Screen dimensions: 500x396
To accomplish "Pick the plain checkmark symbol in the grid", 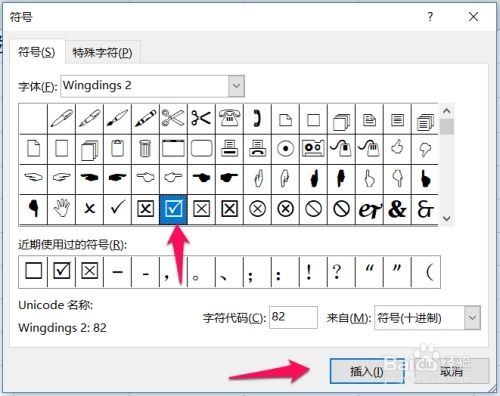I will click(x=117, y=209).
